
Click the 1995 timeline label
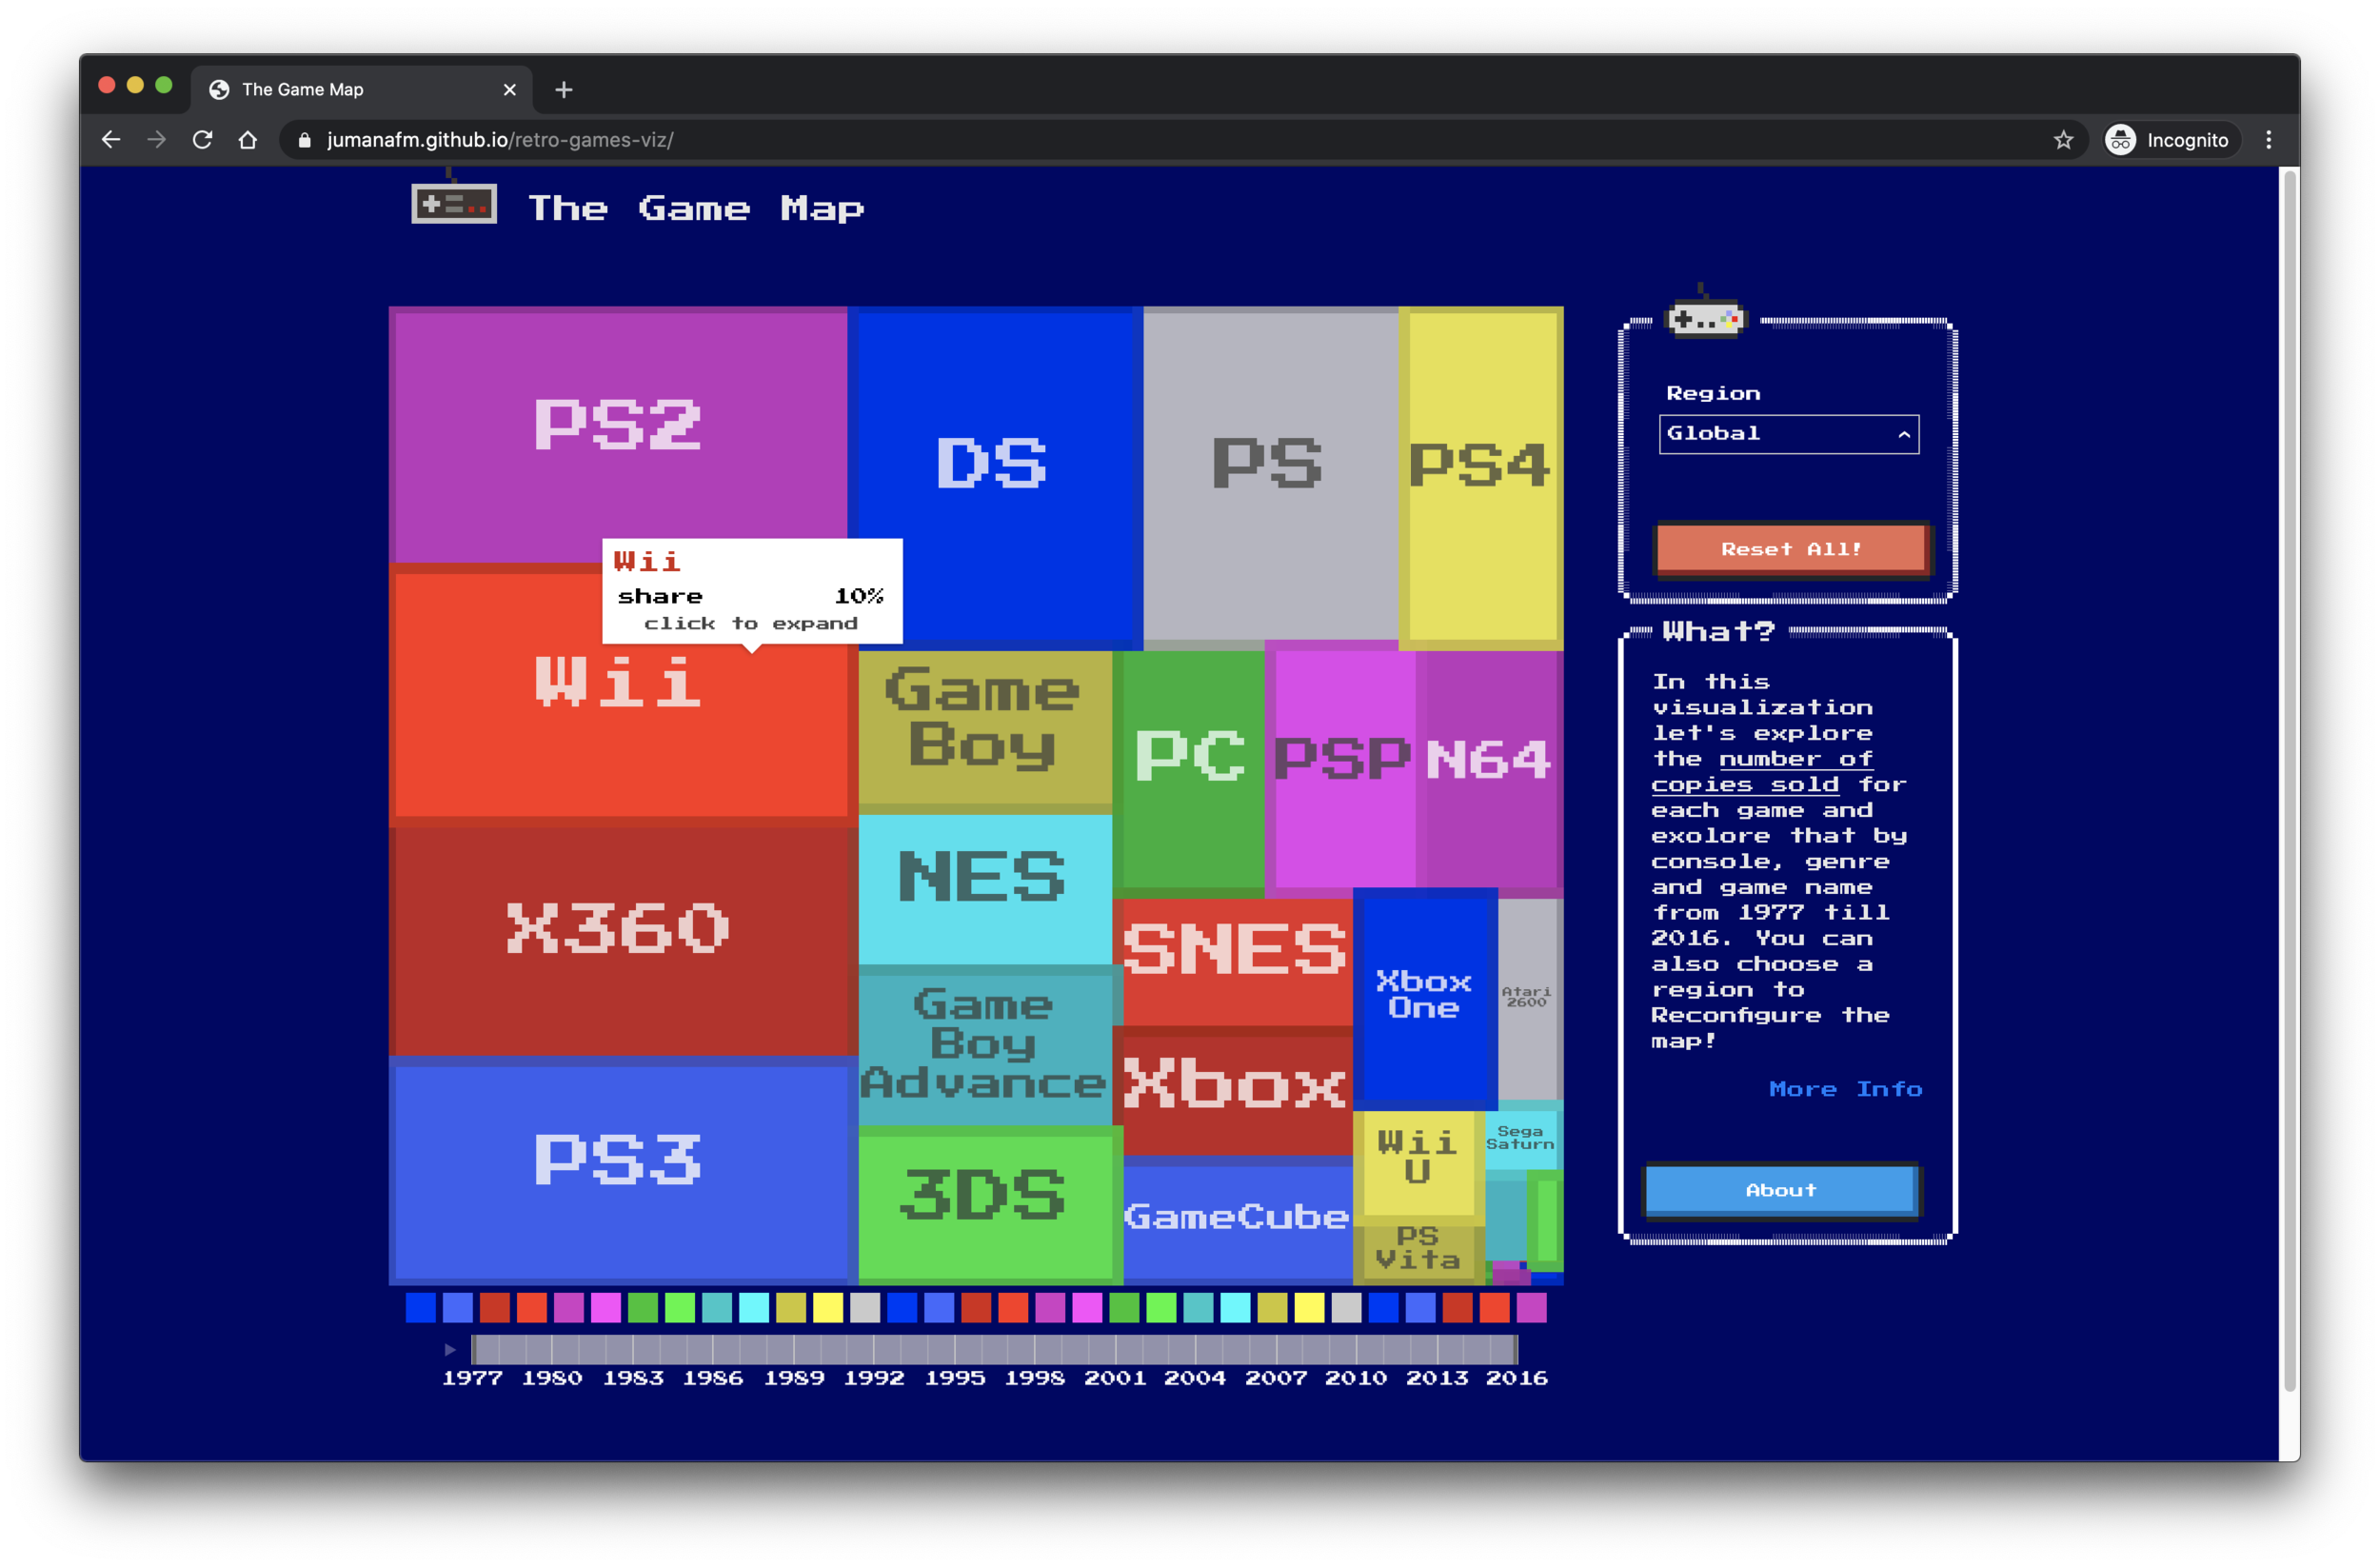tap(955, 1379)
